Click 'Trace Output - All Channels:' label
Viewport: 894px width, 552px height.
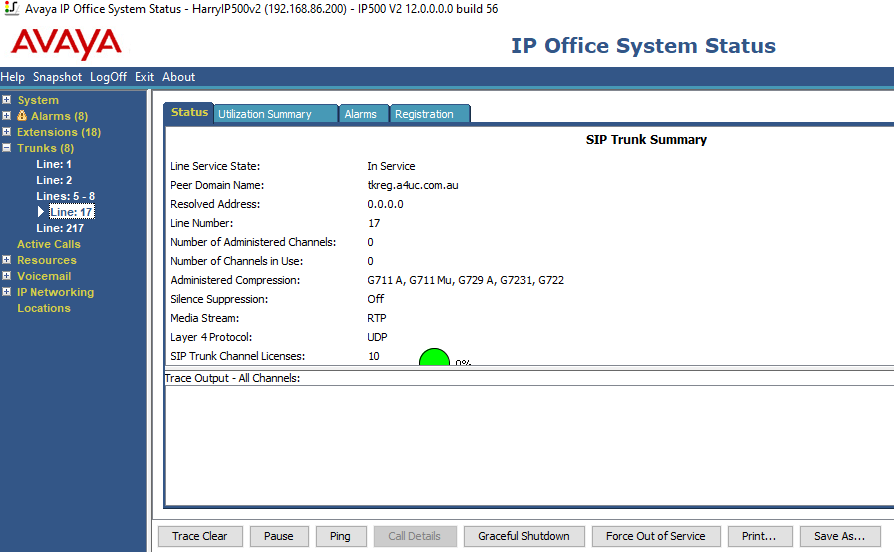pyautogui.click(x=232, y=378)
